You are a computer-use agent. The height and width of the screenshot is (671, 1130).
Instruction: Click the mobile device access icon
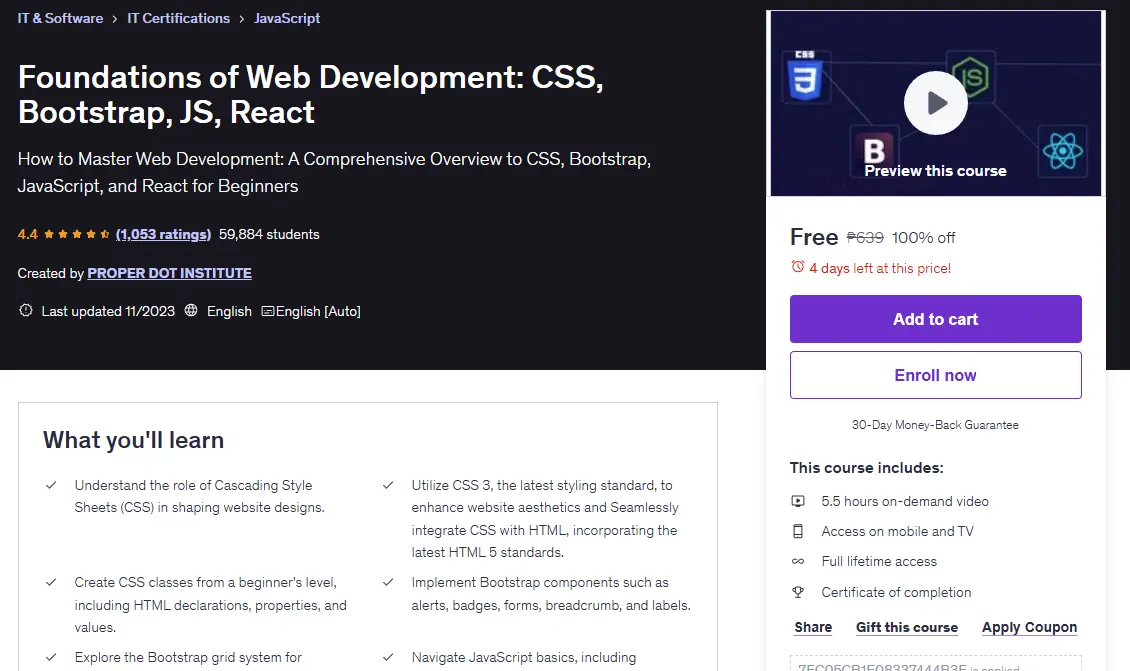pyautogui.click(x=798, y=531)
